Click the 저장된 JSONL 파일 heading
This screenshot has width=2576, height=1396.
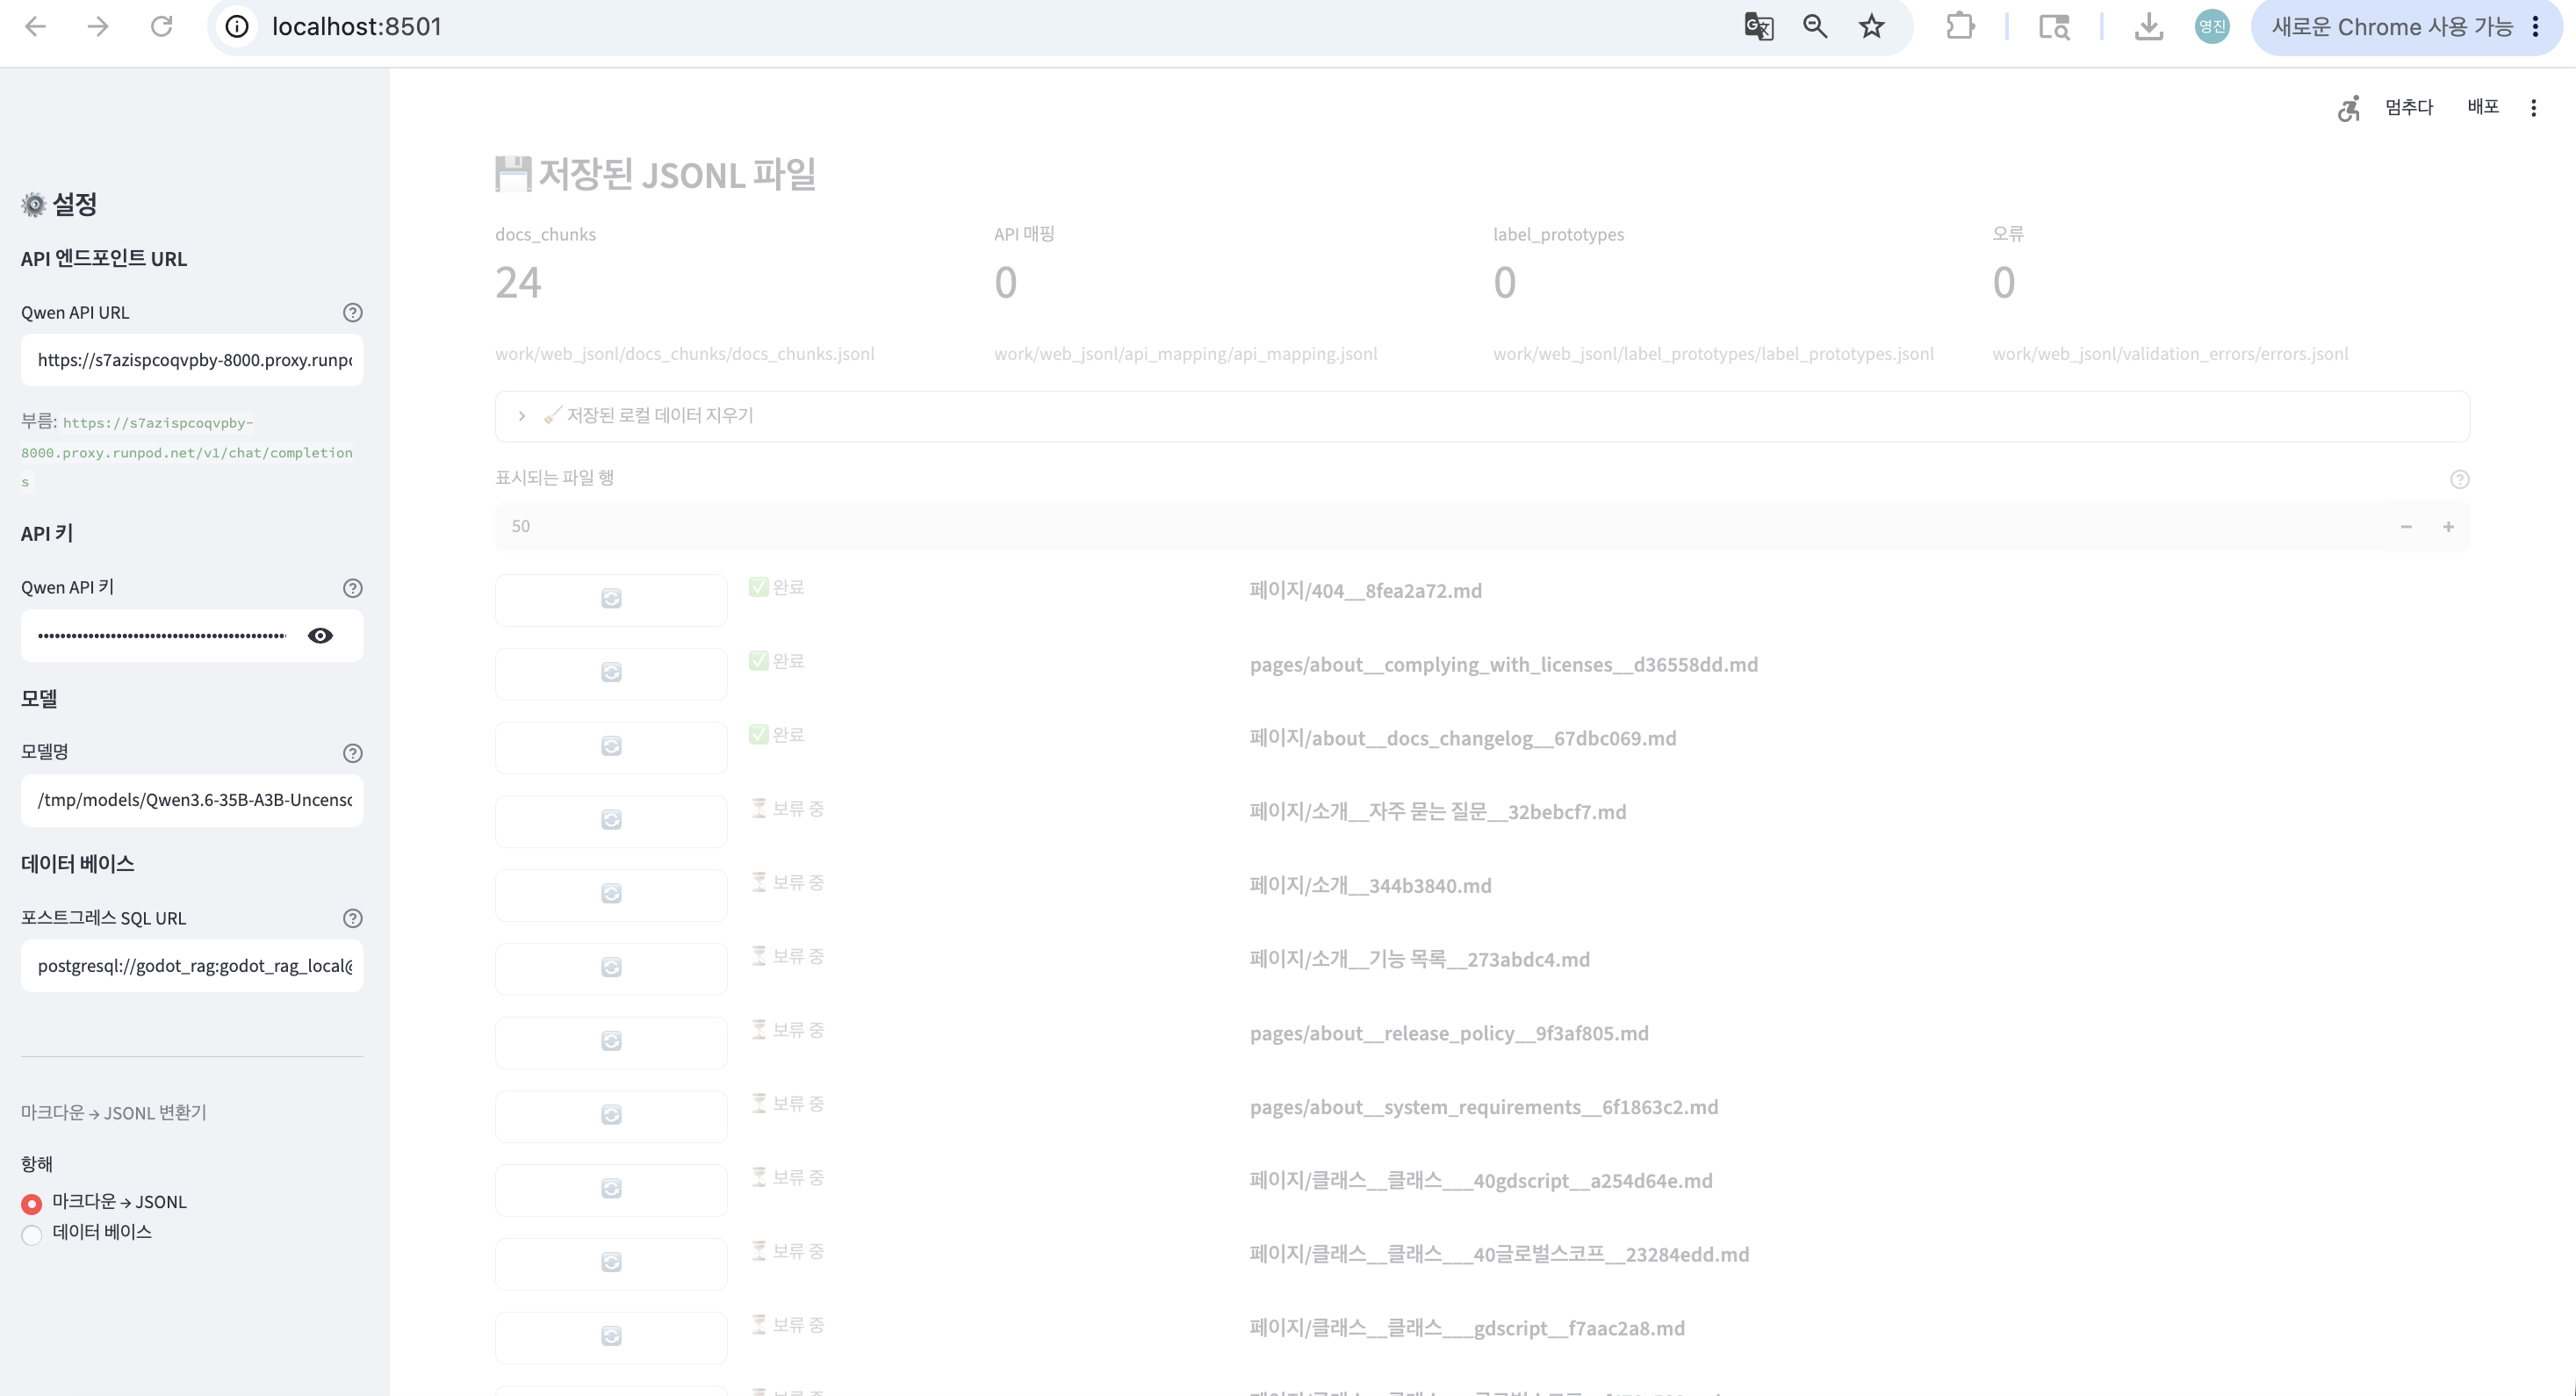coord(656,175)
